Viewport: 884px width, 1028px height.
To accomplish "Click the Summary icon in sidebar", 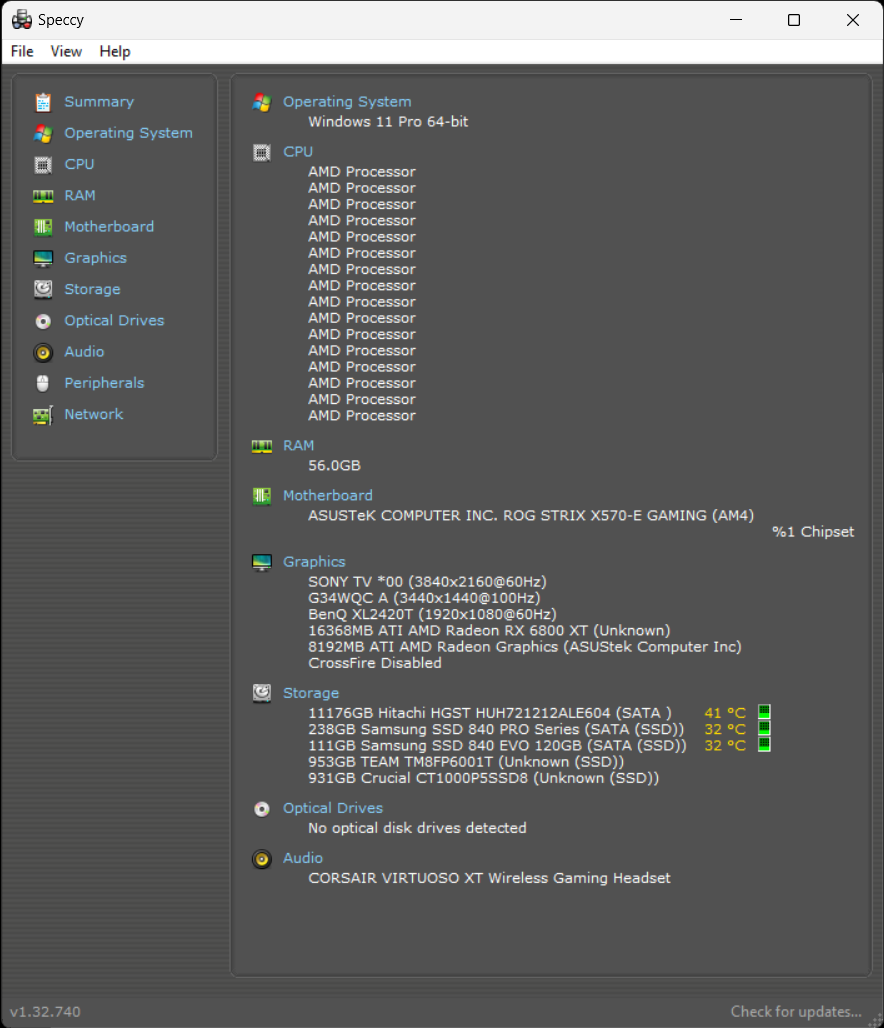I will click(43, 102).
